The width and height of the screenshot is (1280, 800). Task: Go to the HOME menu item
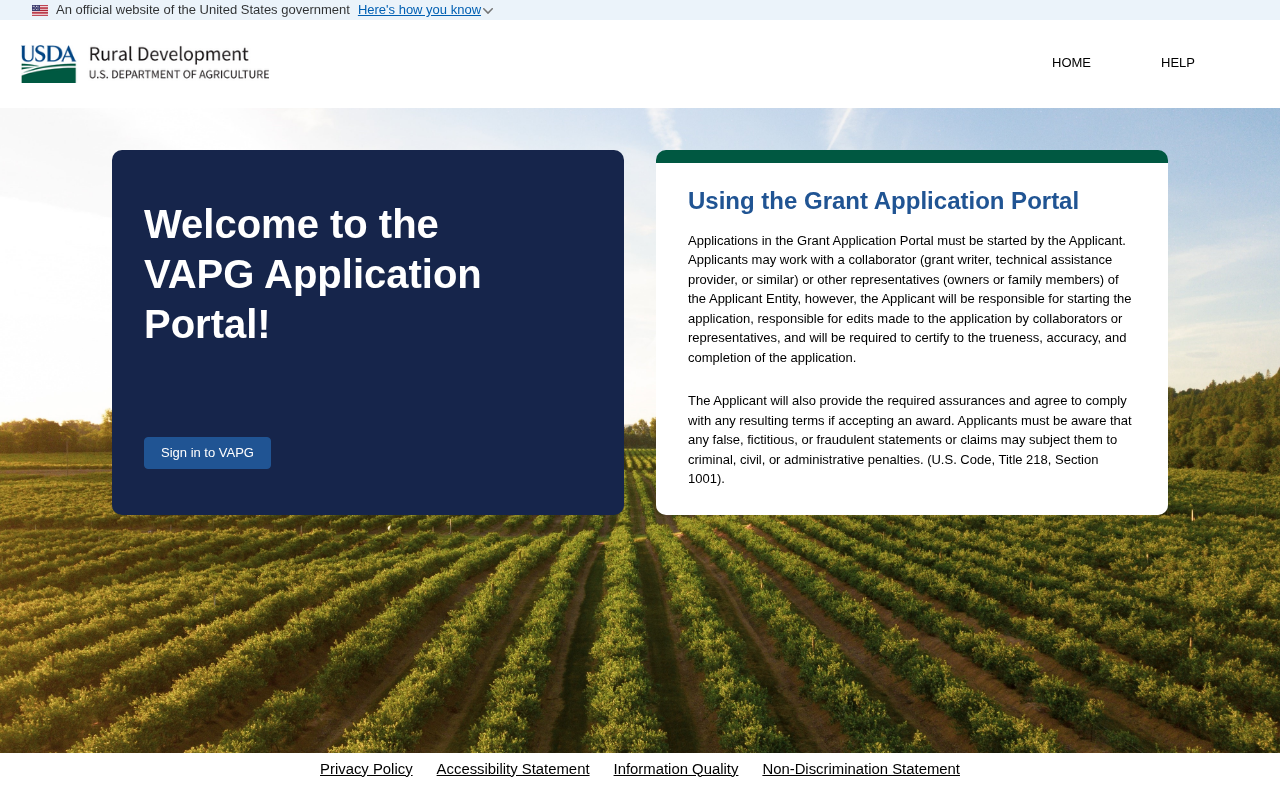[1071, 63]
